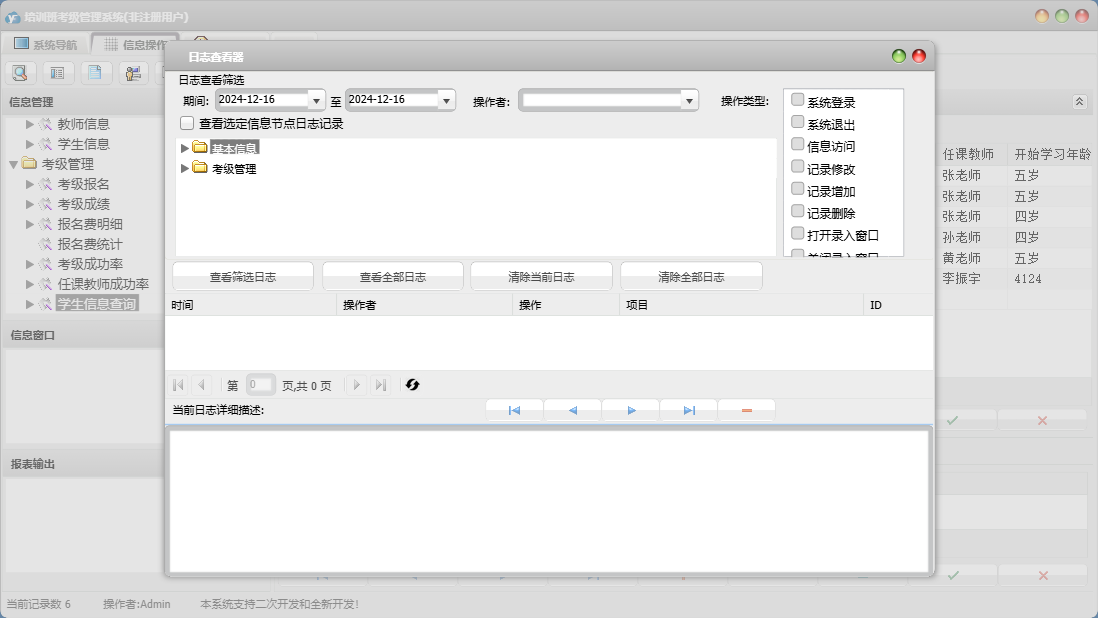Click the collapse chevrons icon on right panel
This screenshot has width=1098, height=618.
1079,101
